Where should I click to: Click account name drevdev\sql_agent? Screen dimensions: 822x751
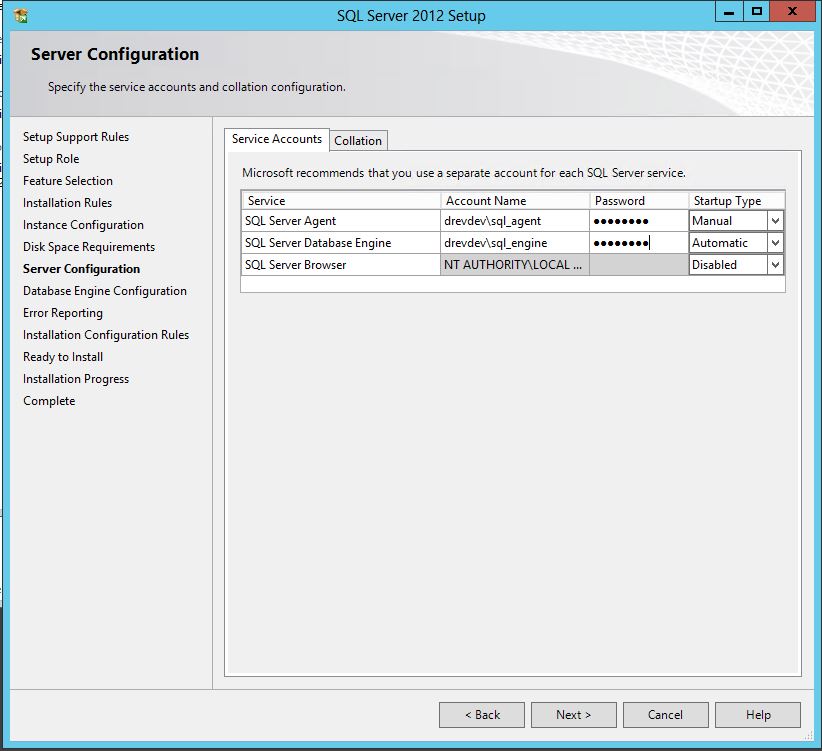pyautogui.click(x=515, y=221)
